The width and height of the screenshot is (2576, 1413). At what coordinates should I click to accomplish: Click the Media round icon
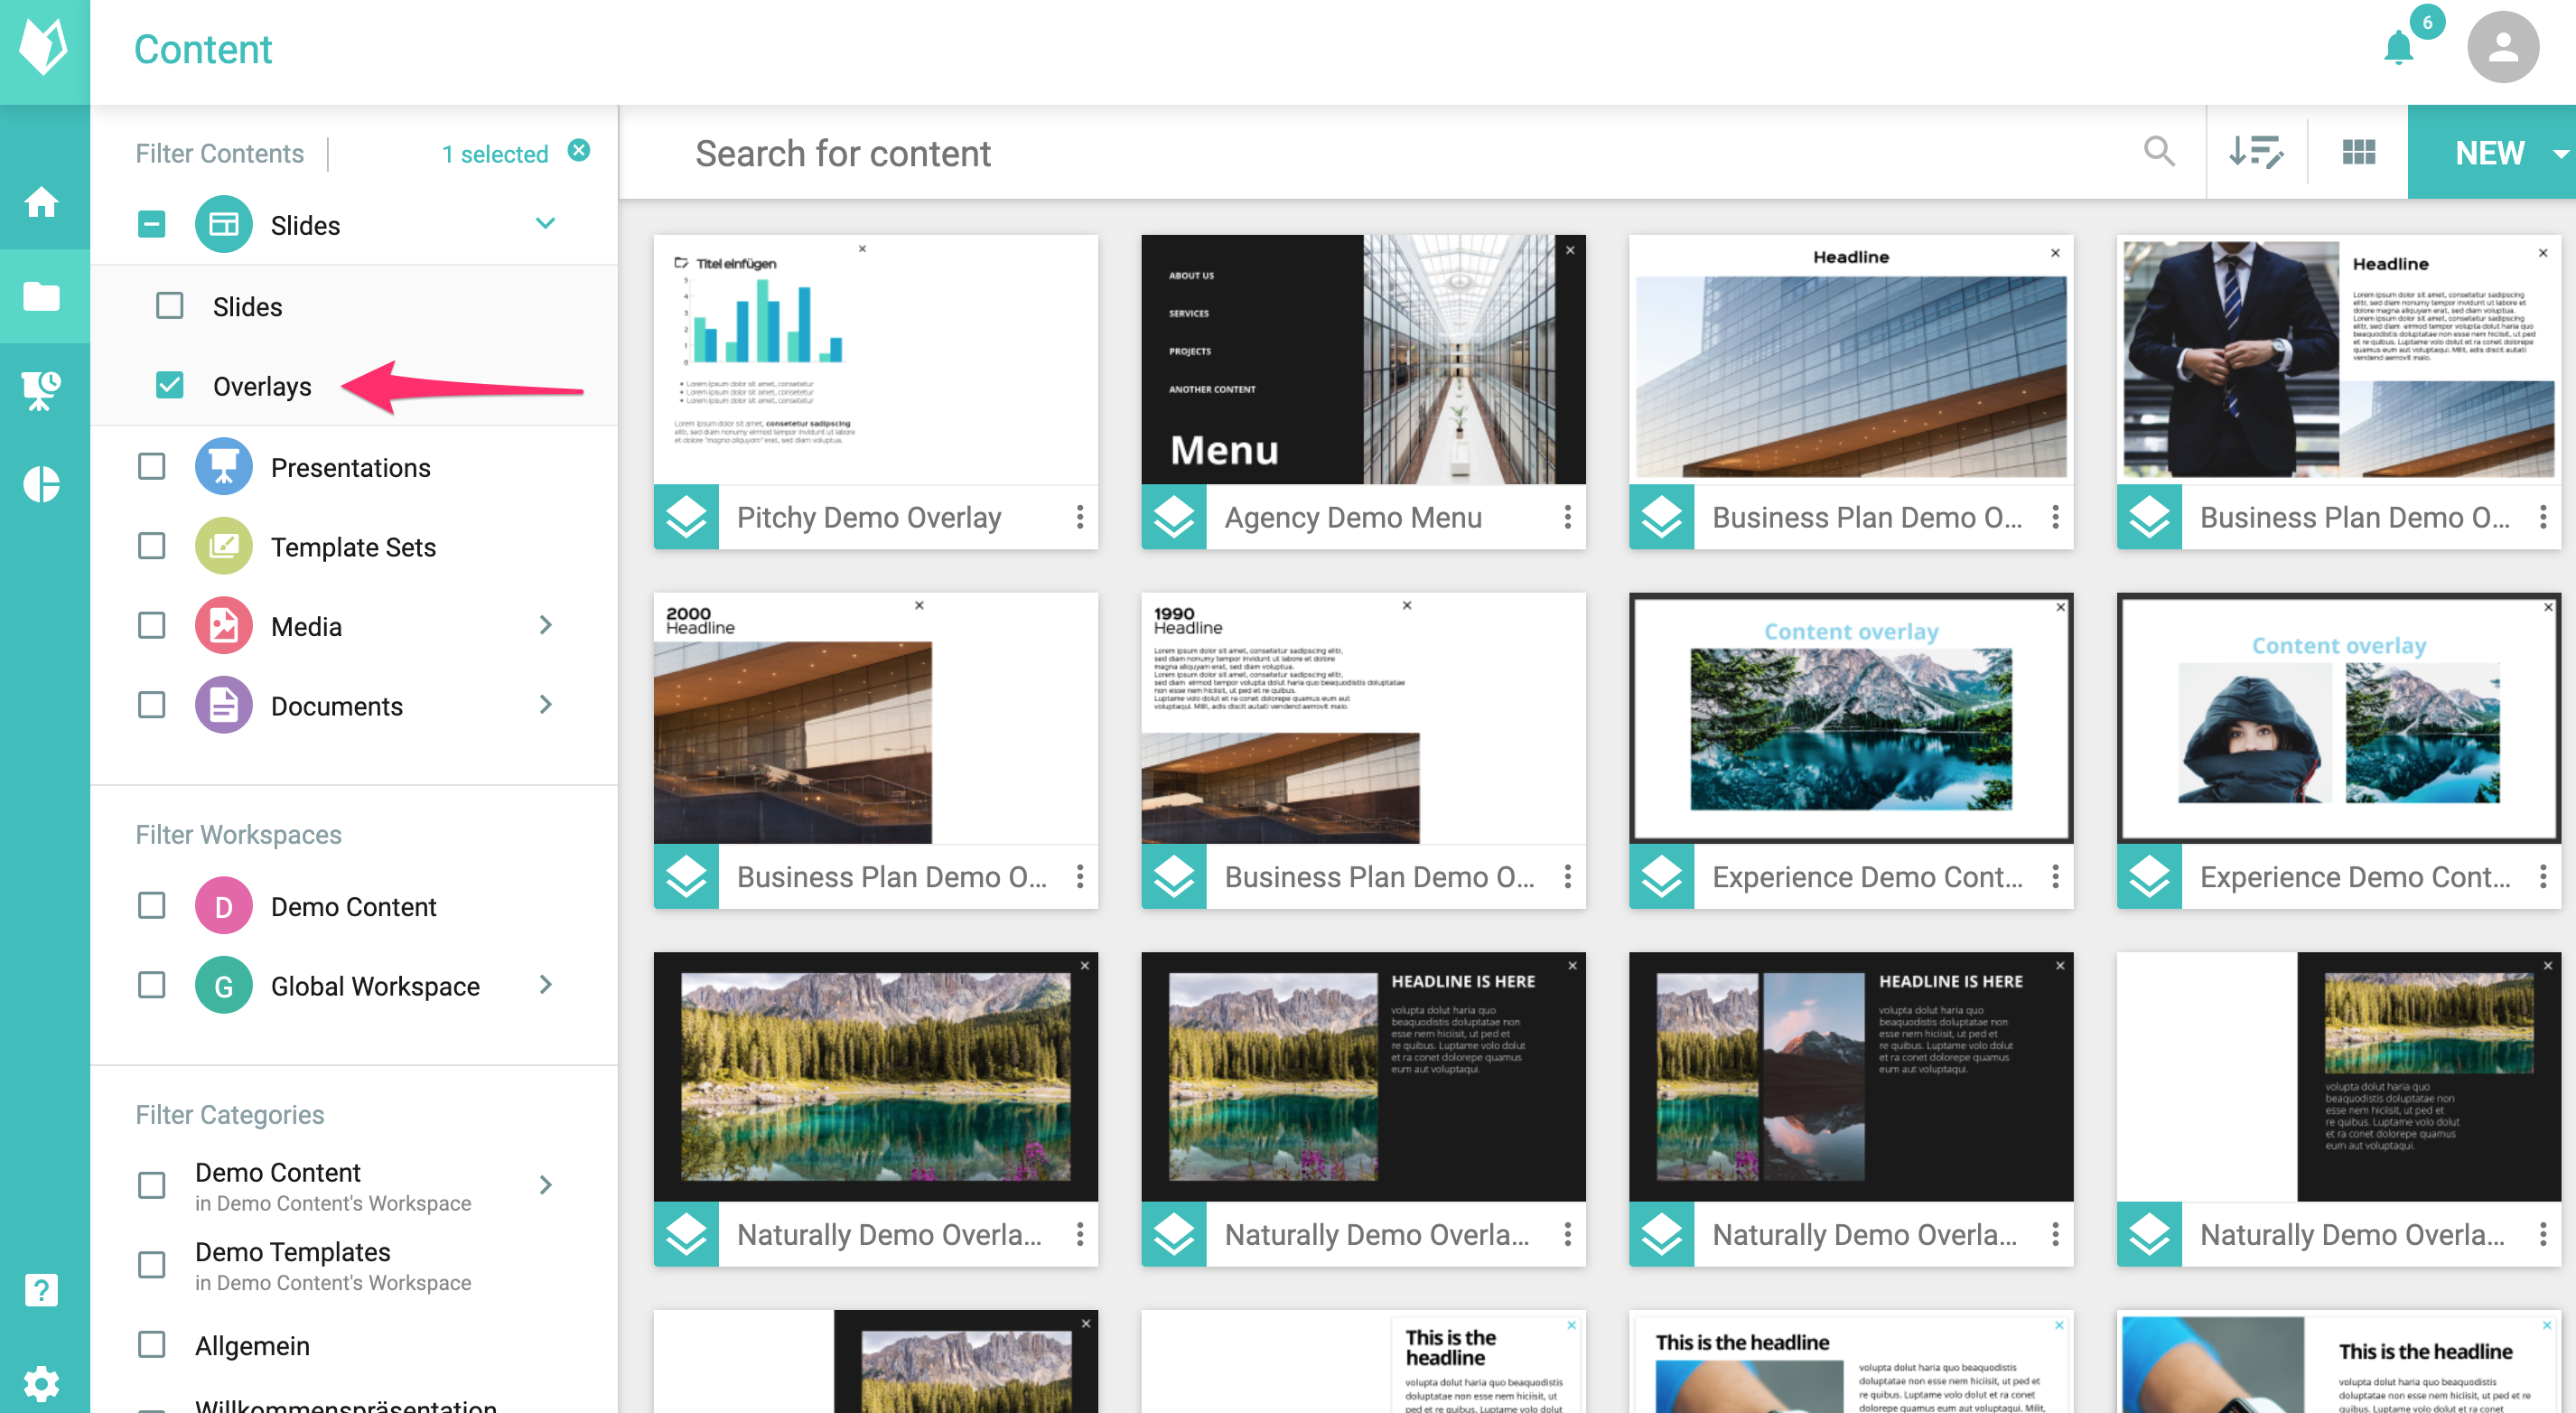pos(224,626)
